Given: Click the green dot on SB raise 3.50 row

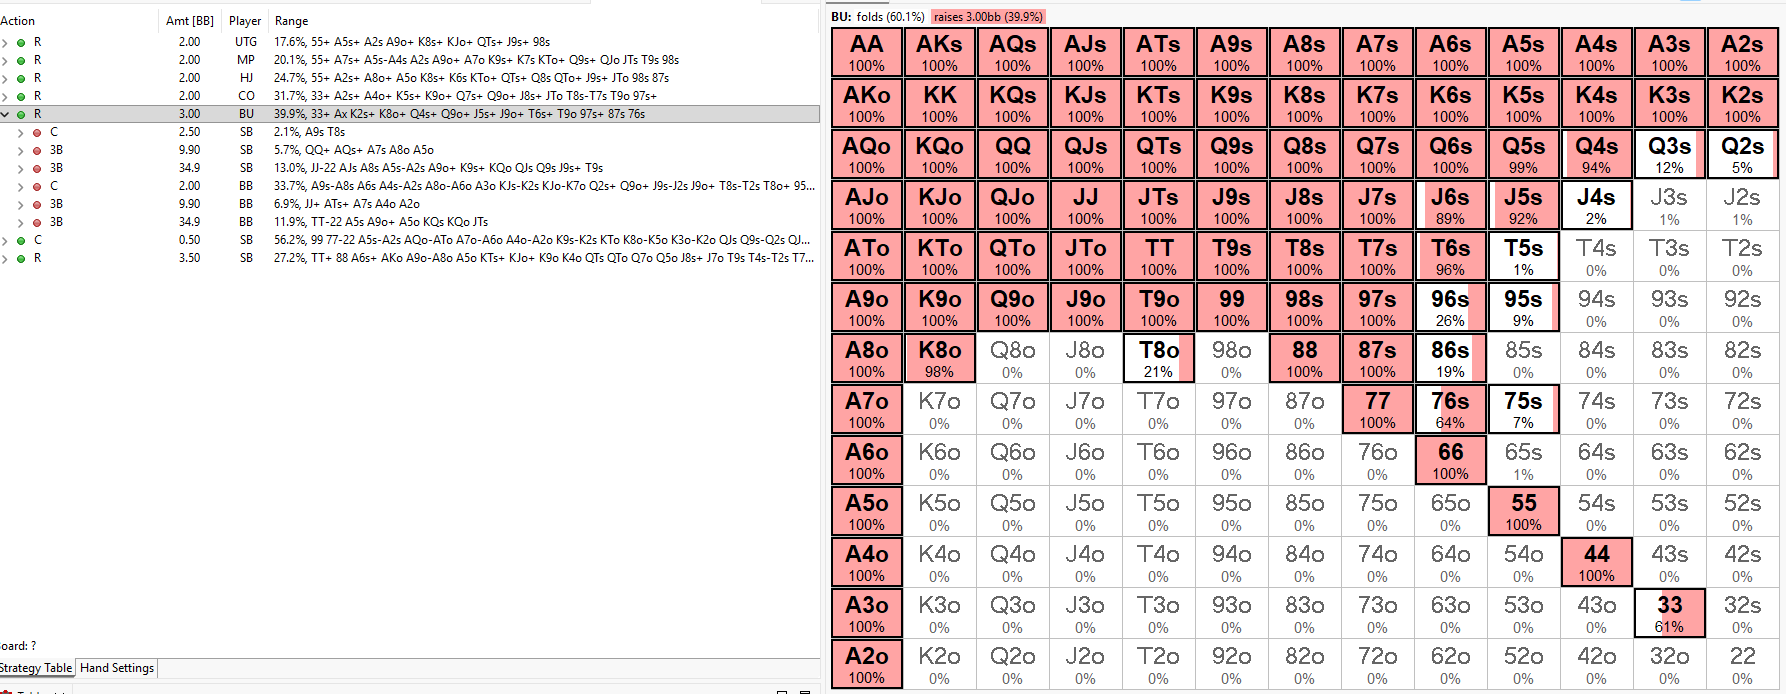Looking at the screenshot, I should click(x=21, y=258).
